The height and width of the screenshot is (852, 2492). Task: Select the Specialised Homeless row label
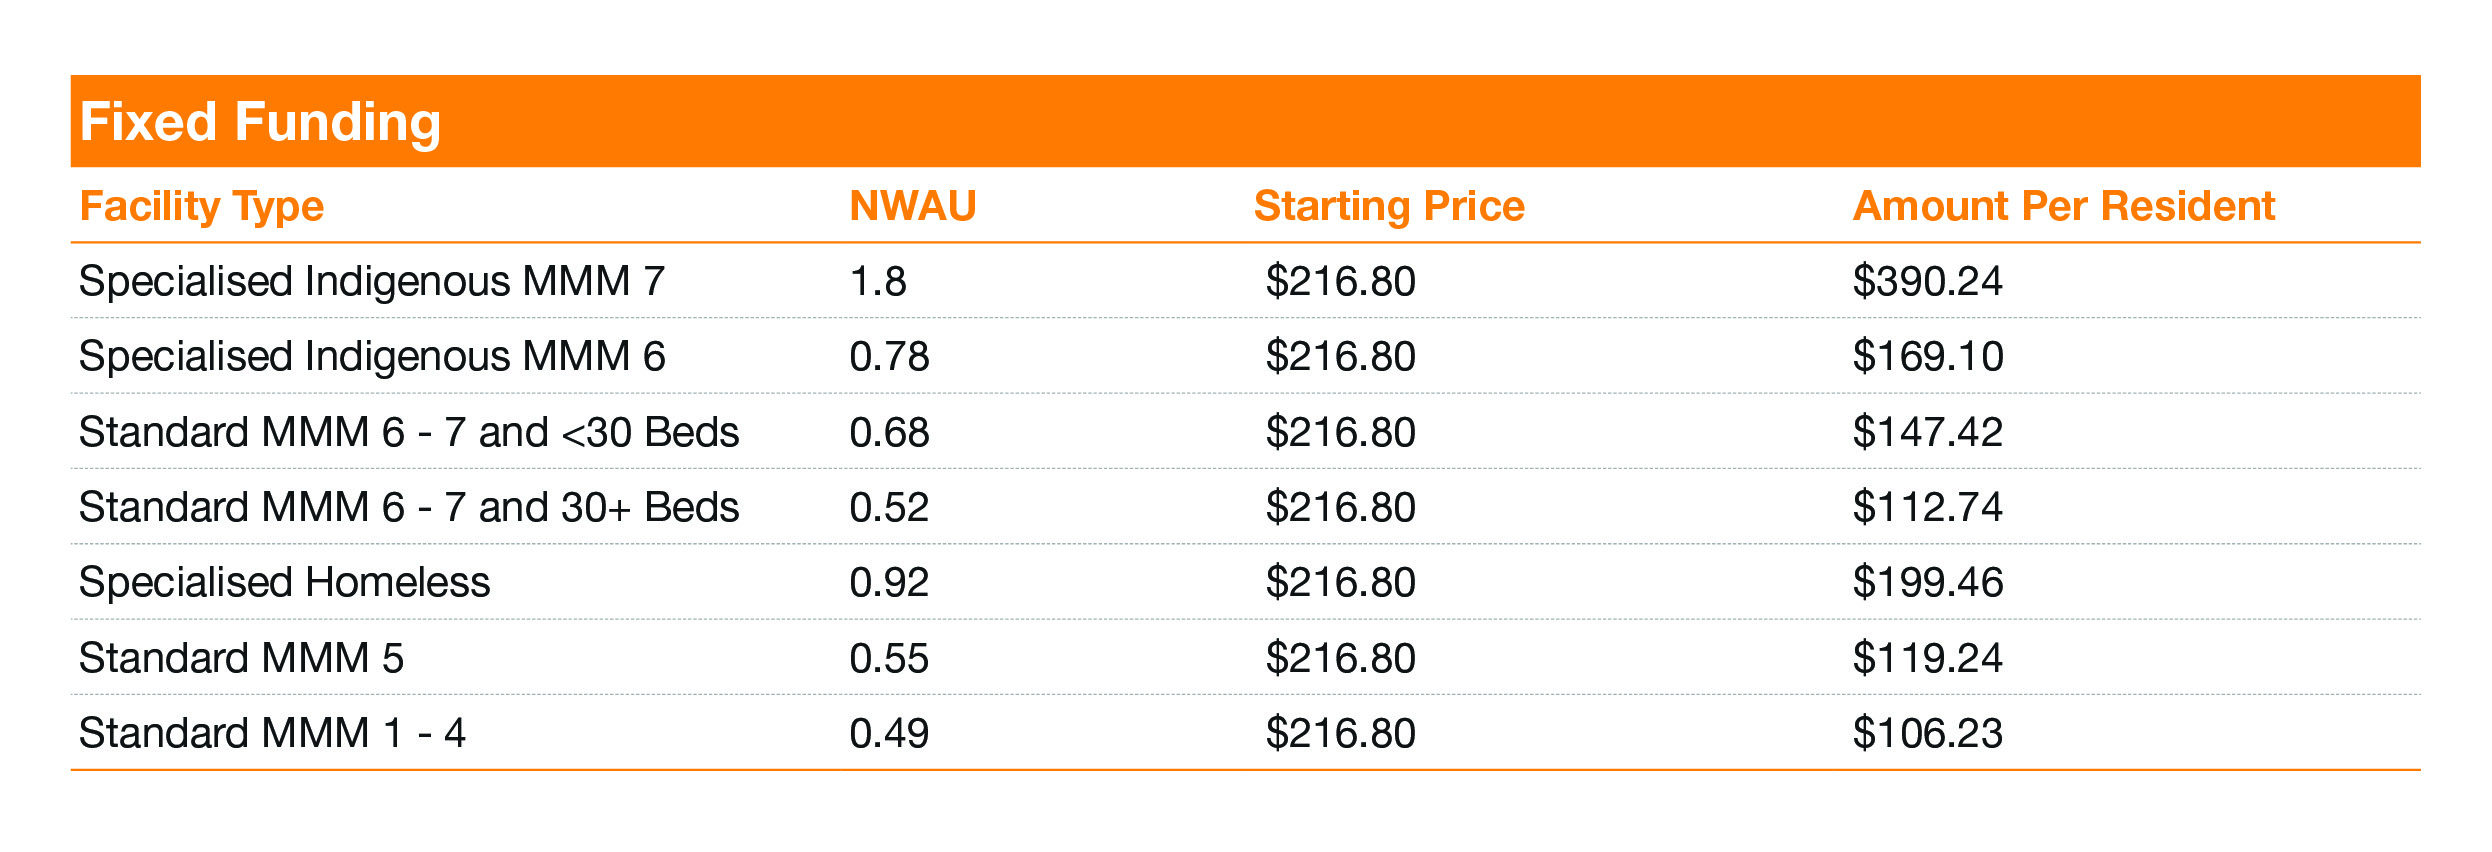[x=285, y=582]
